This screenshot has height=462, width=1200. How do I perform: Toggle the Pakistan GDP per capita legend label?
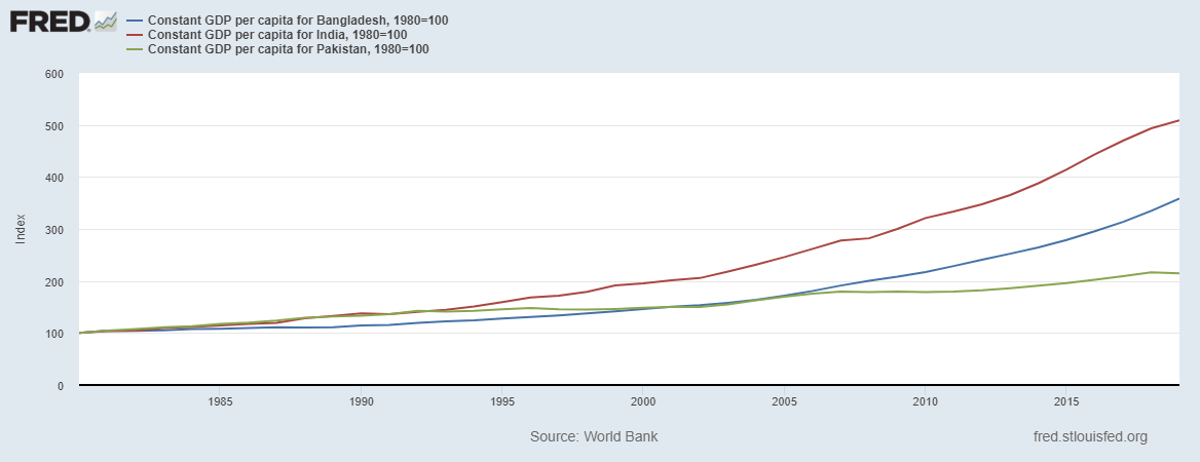click(x=288, y=49)
